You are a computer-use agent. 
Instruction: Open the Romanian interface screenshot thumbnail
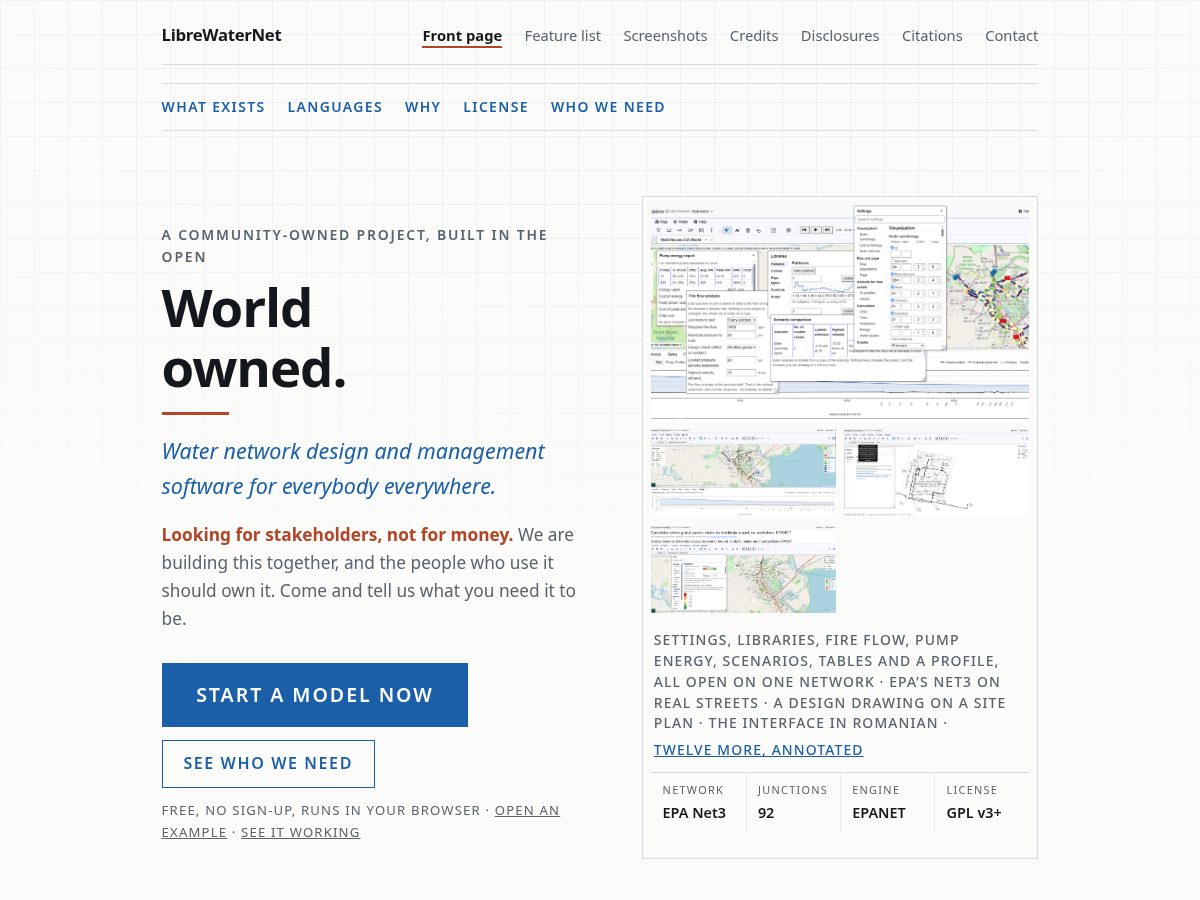point(744,569)
